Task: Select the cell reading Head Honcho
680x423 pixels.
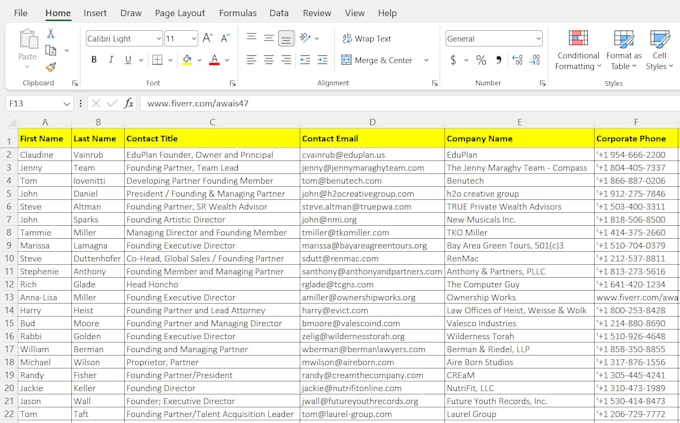Action: pos(212,285)
